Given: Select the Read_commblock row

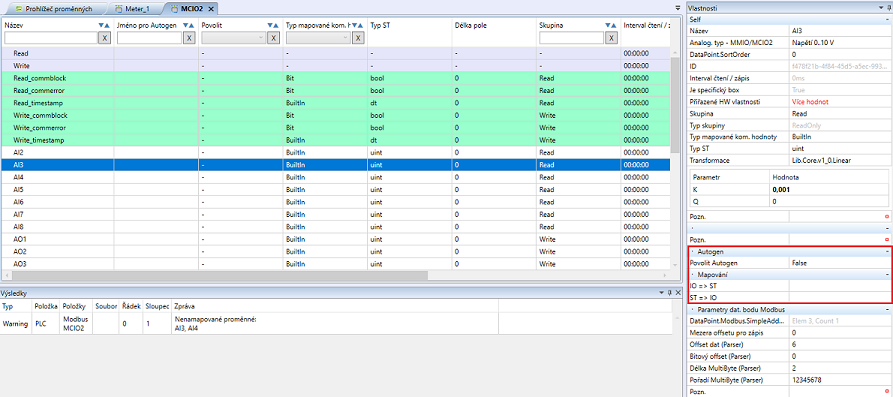Looking at the screenshot, I should [336, 78].
